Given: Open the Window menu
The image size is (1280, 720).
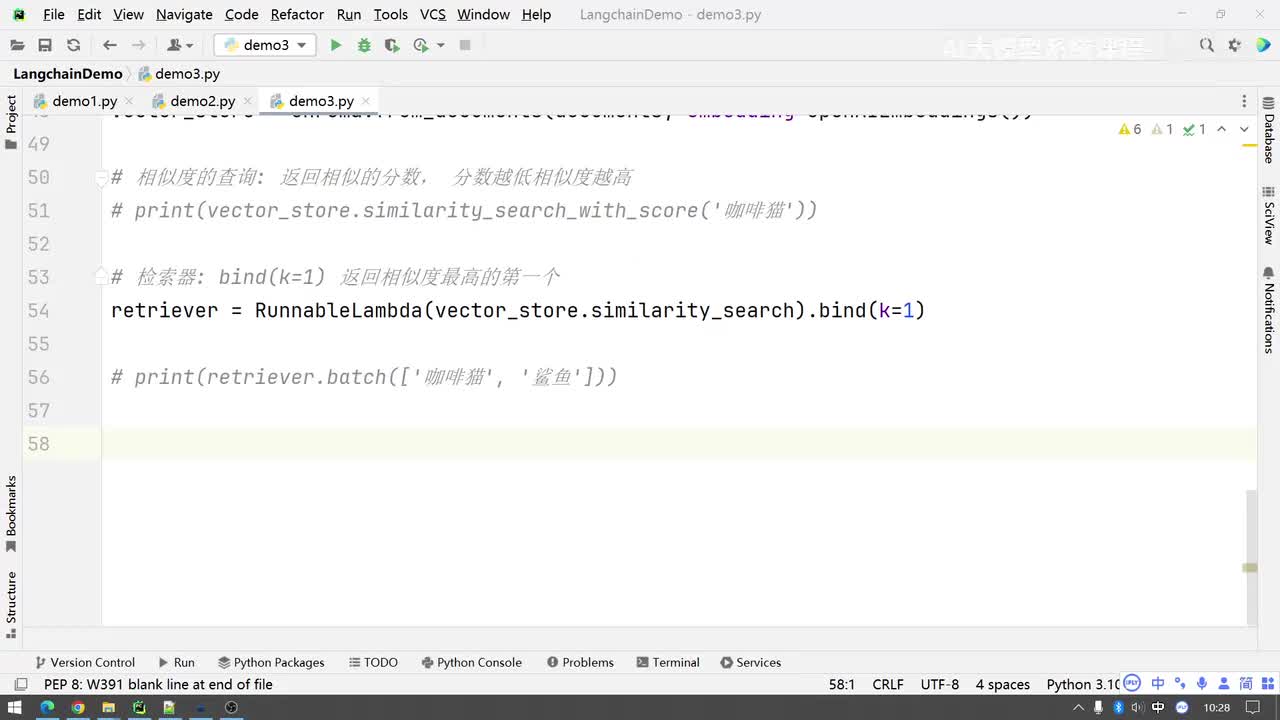Looking at the screenshot, I should [x=483, y=14].
